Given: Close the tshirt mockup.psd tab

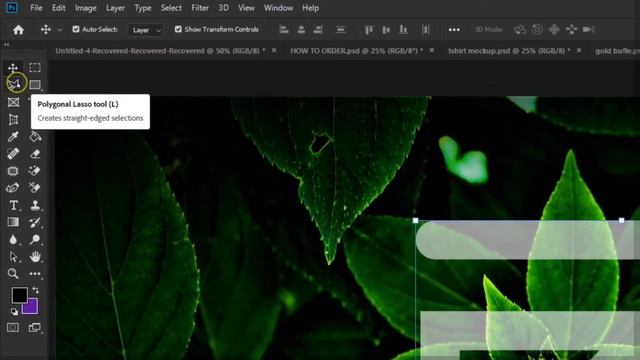Looking at the screenshot, I should click(x=579, y=50).
